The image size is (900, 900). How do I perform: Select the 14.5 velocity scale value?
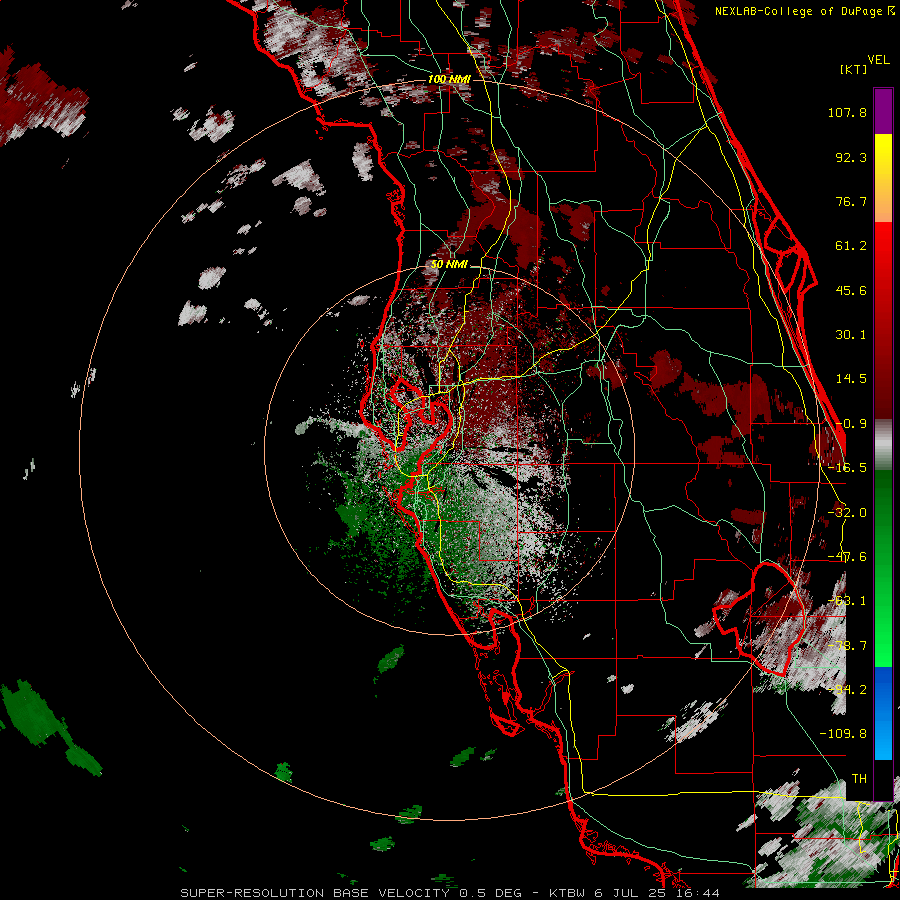click(x=851, y=379)
